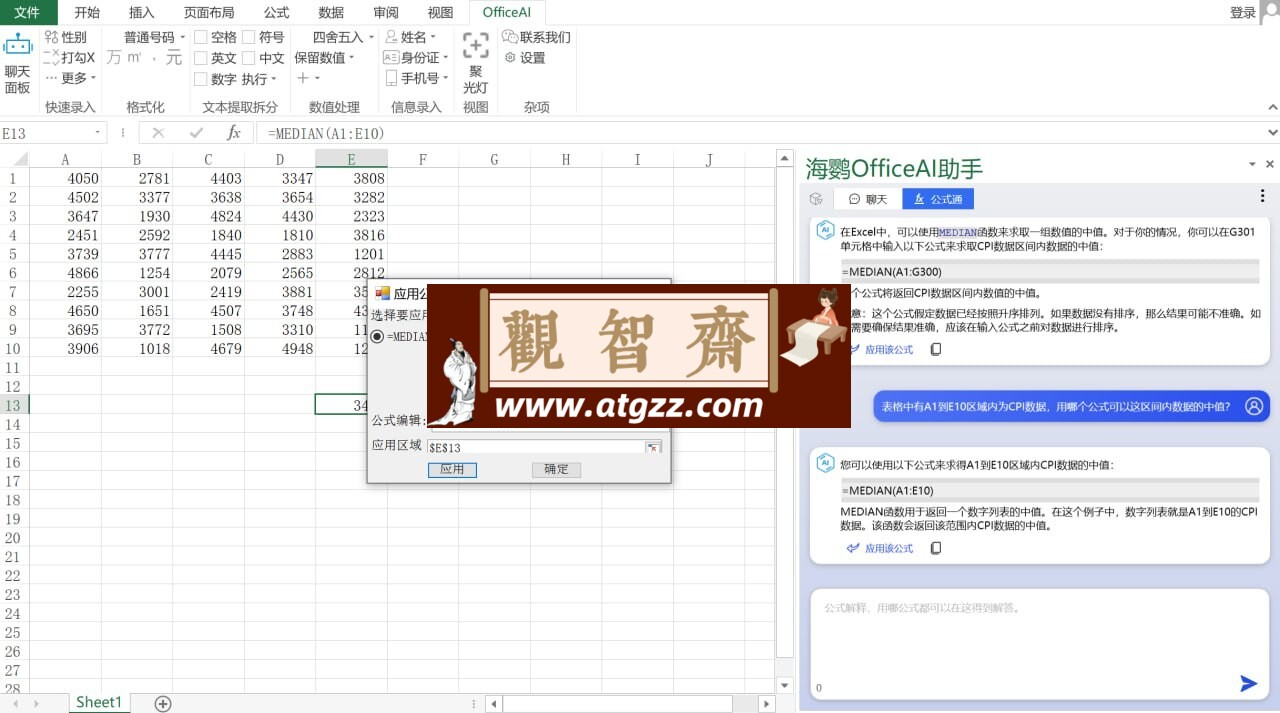Apply the 万 ten-thousand number format
This screenshot has height=713, width=1280.
coord(114,58)
